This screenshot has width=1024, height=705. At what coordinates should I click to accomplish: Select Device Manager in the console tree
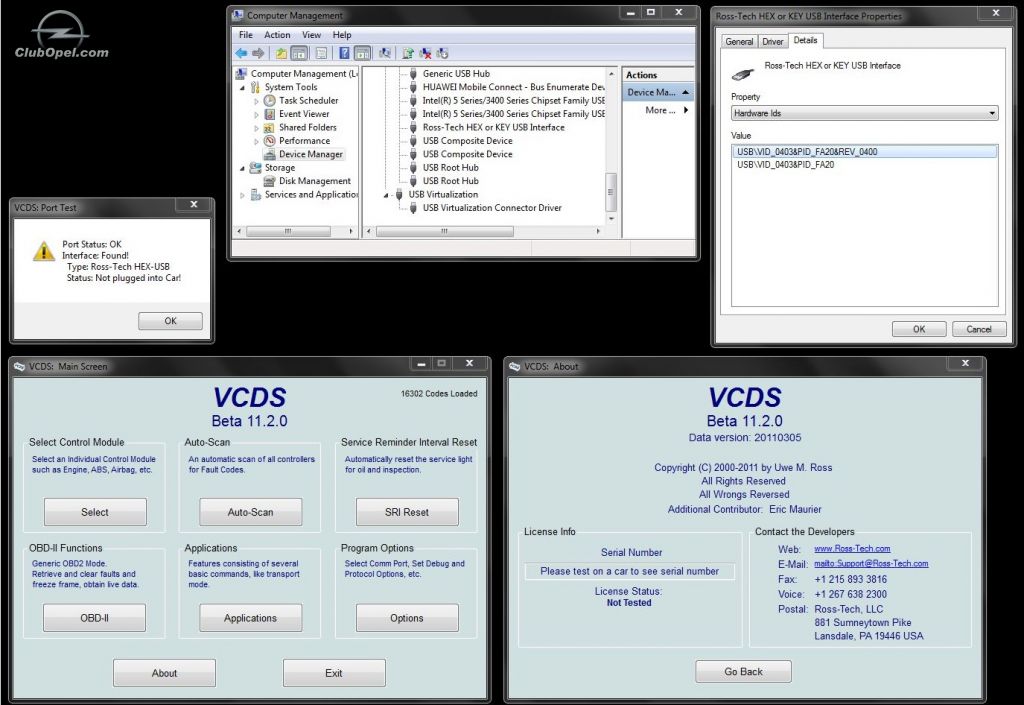(x=310, y=154)
